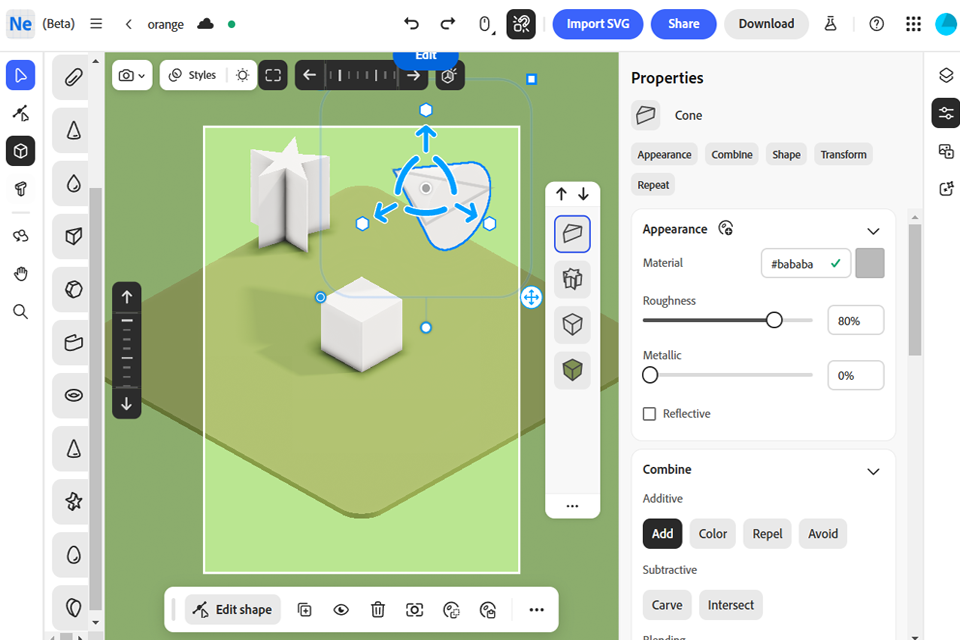Open the apps grid icon
The image size is (960, 640).
pyautogui.click(x=913, y=24)
